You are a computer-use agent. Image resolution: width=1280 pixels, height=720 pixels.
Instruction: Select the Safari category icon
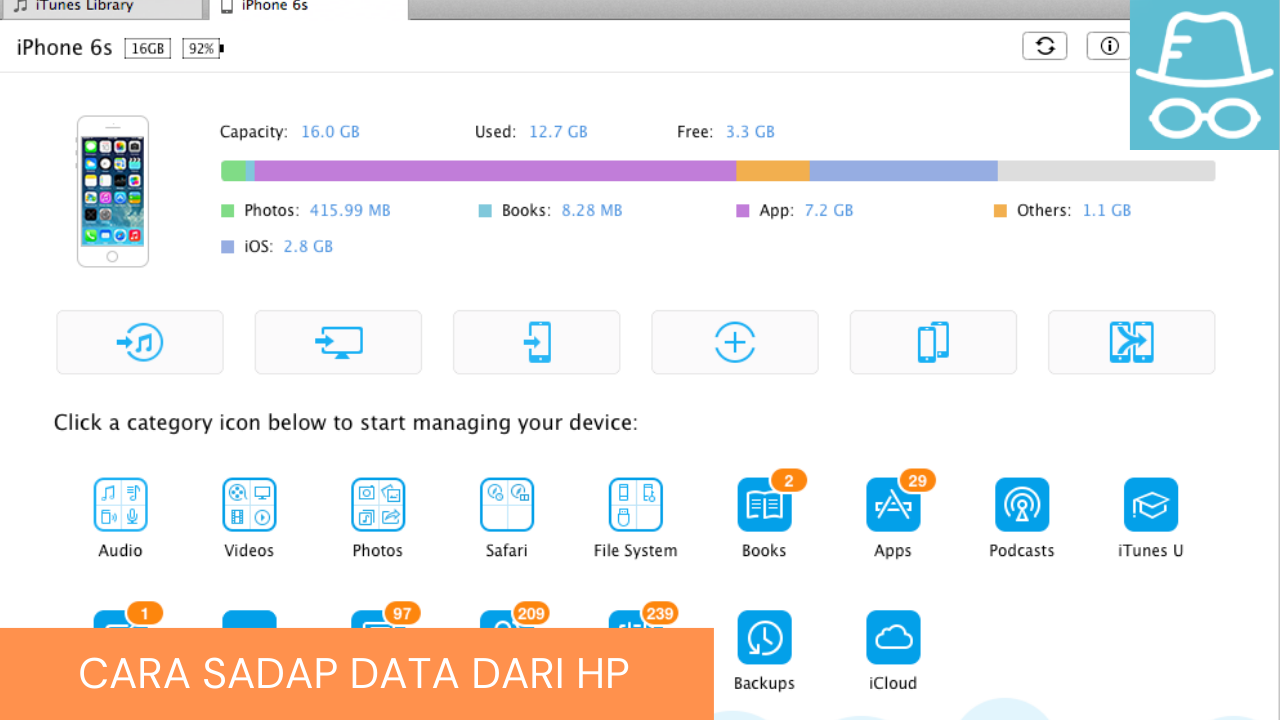[x=507, y=505]
